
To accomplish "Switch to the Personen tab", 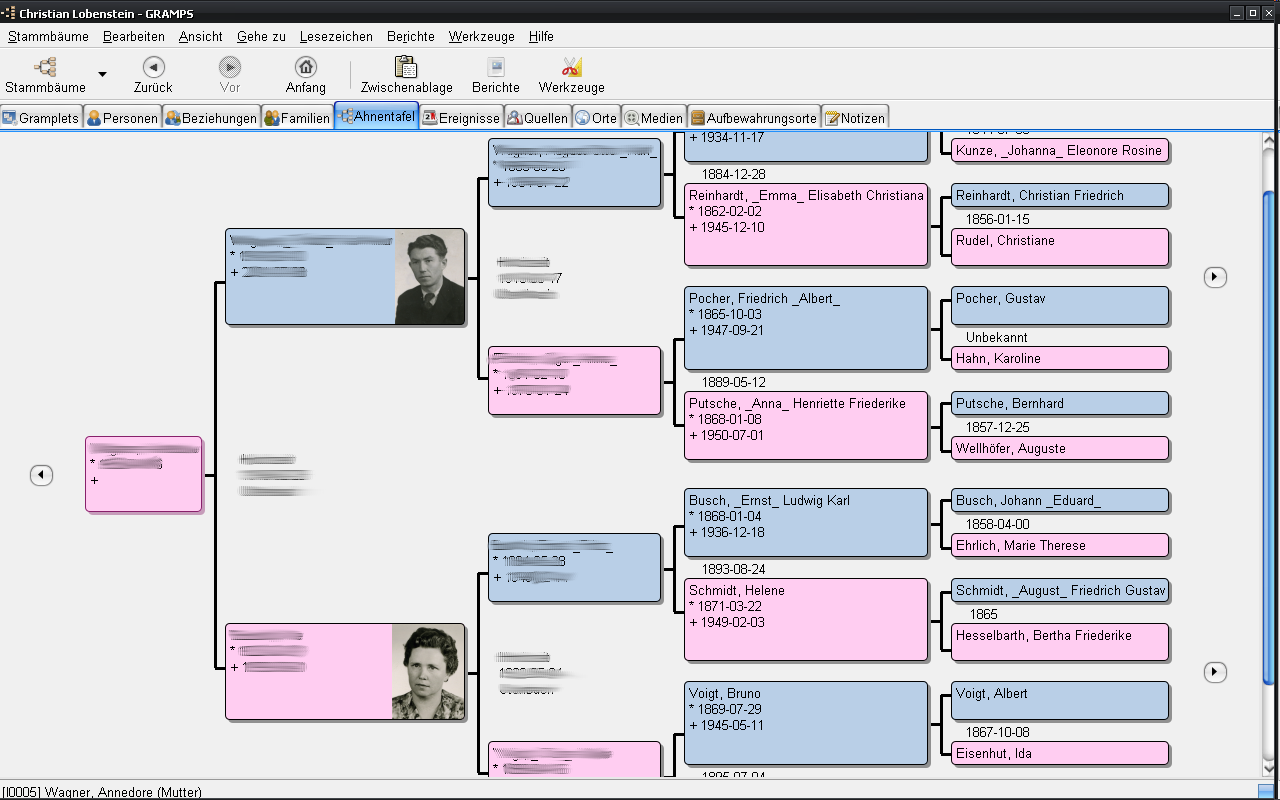I will (122, 118).
